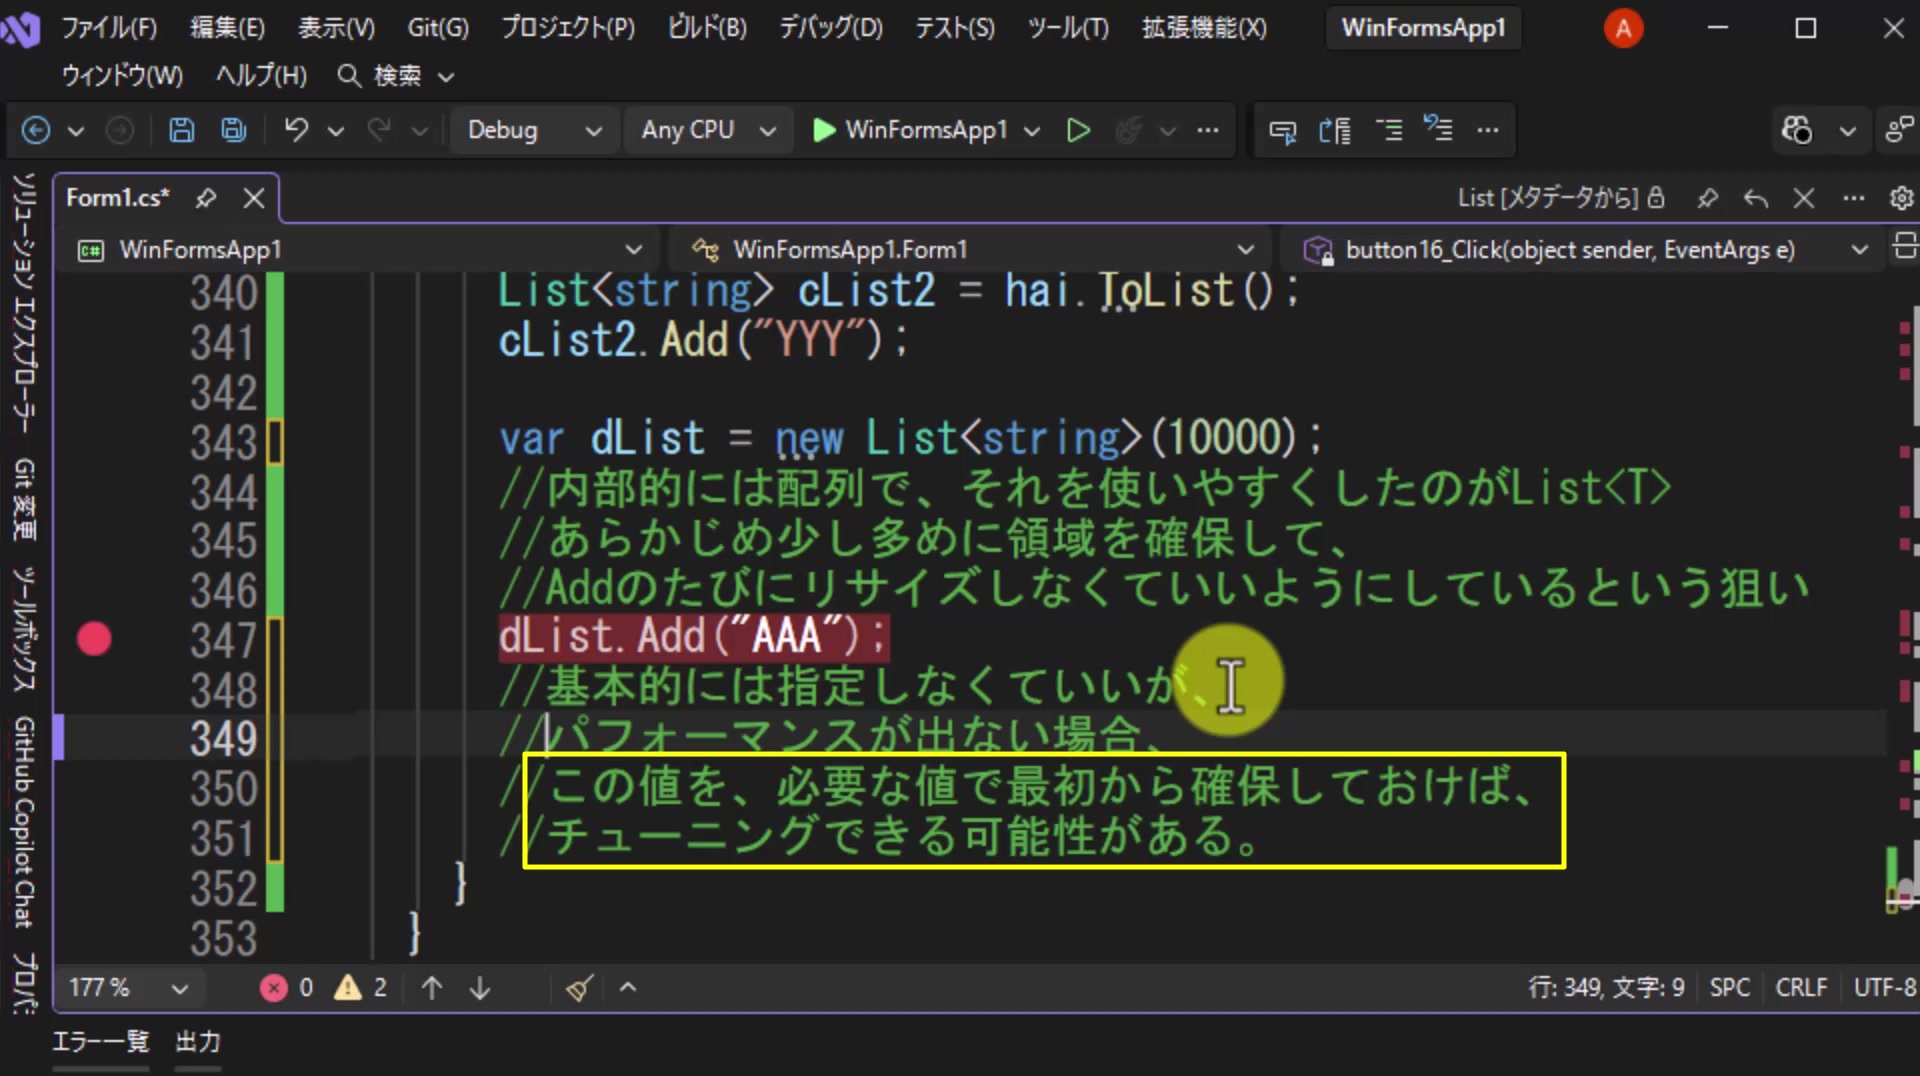Open the 編集(E) menu

coord(228,28)
